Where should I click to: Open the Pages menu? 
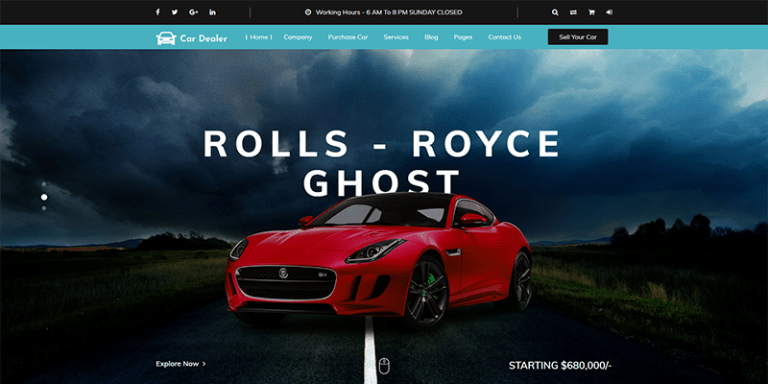coord(463,37)
